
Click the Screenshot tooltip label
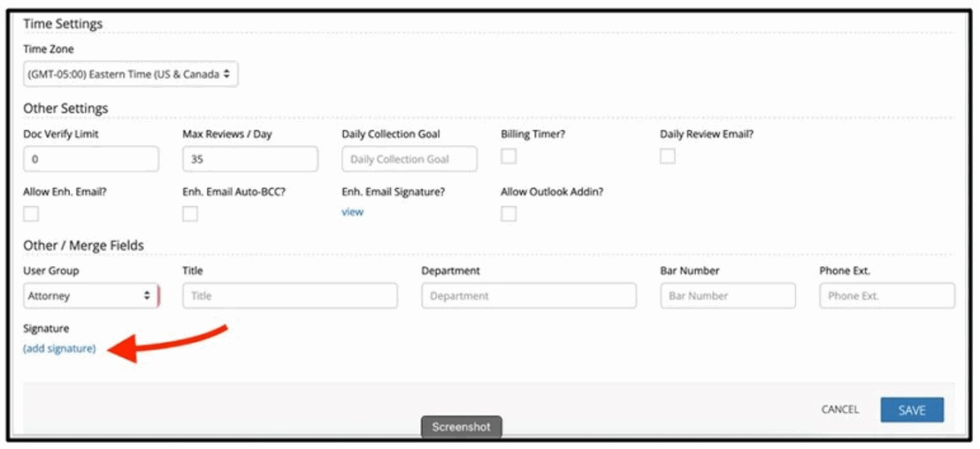(x=461, y=428)
